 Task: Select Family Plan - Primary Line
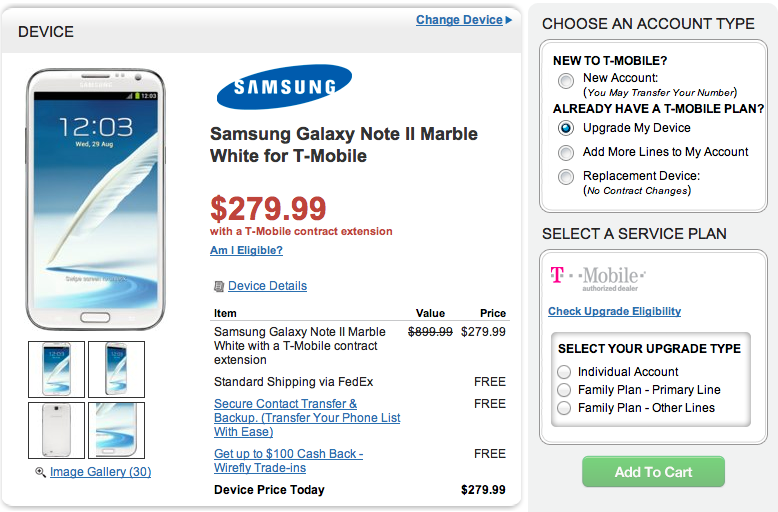click(565, 390)
